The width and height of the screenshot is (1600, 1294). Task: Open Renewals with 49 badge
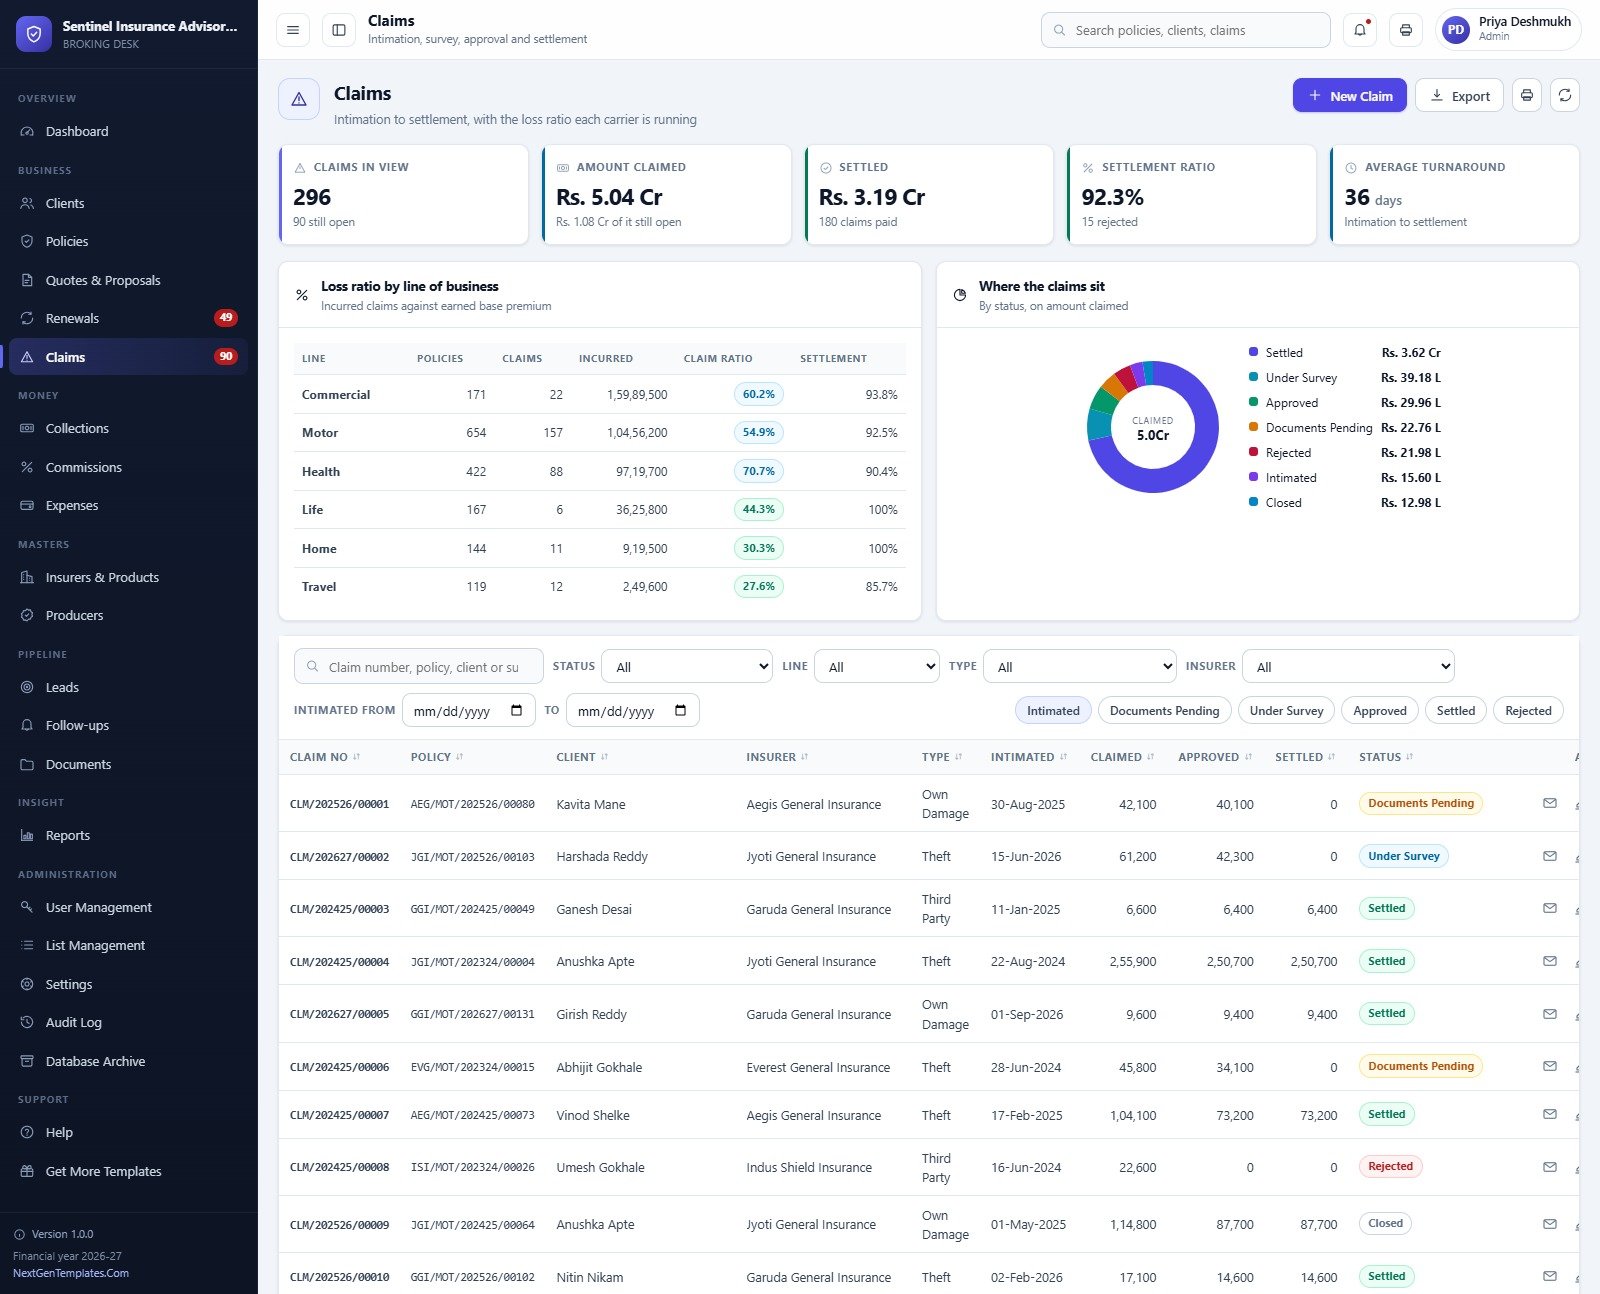tap(128, 318)
